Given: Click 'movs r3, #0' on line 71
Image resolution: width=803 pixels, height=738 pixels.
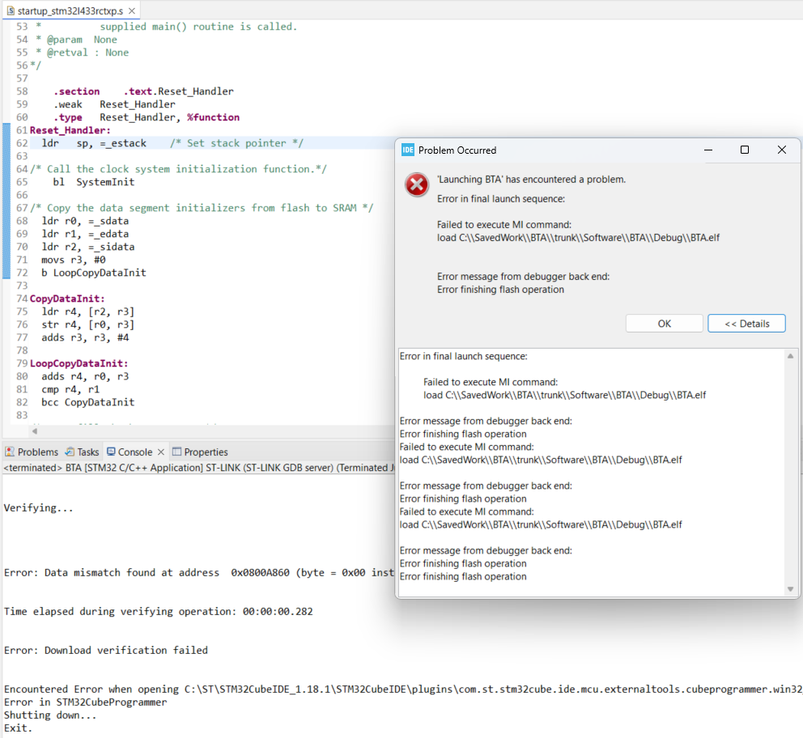Looking at the screenshot, I should (x=74, y=260).
